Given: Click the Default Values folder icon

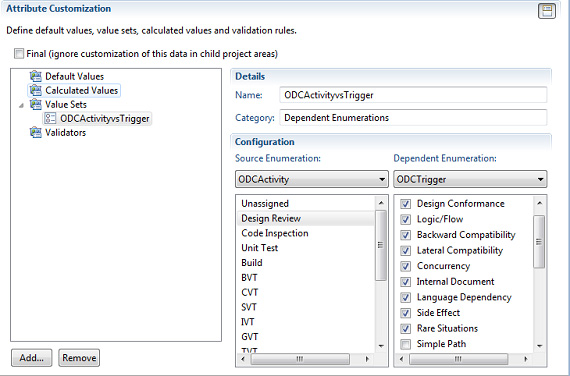Looking at the screenshot, I should [x=36, y=76].
